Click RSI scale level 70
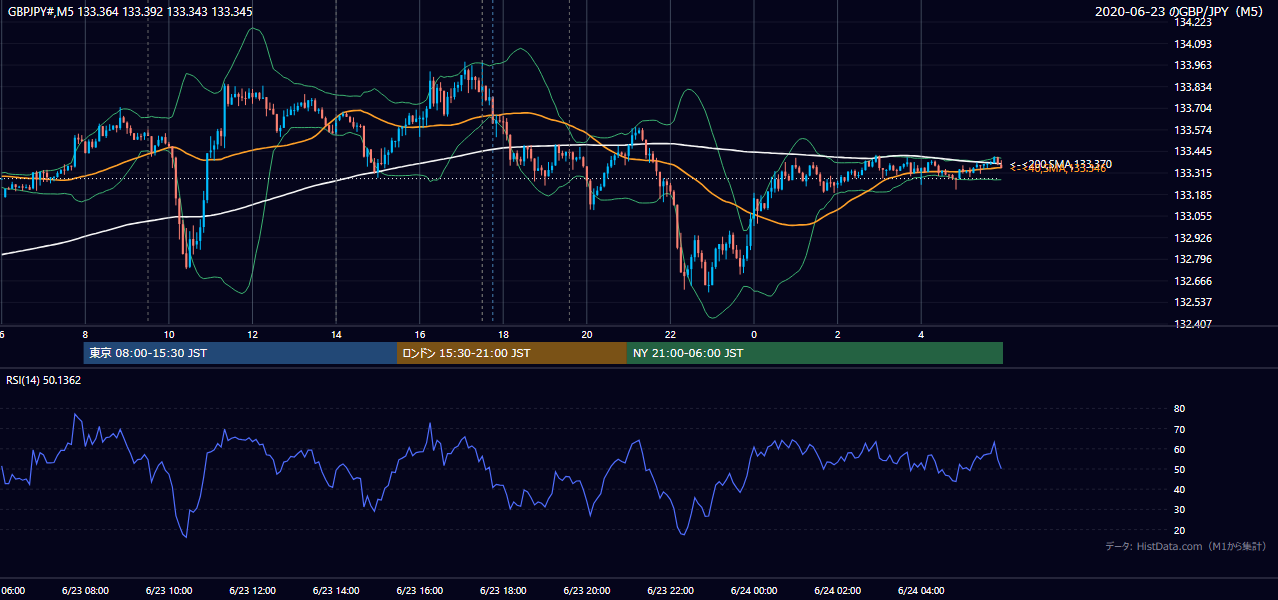 pos(1180,429)
